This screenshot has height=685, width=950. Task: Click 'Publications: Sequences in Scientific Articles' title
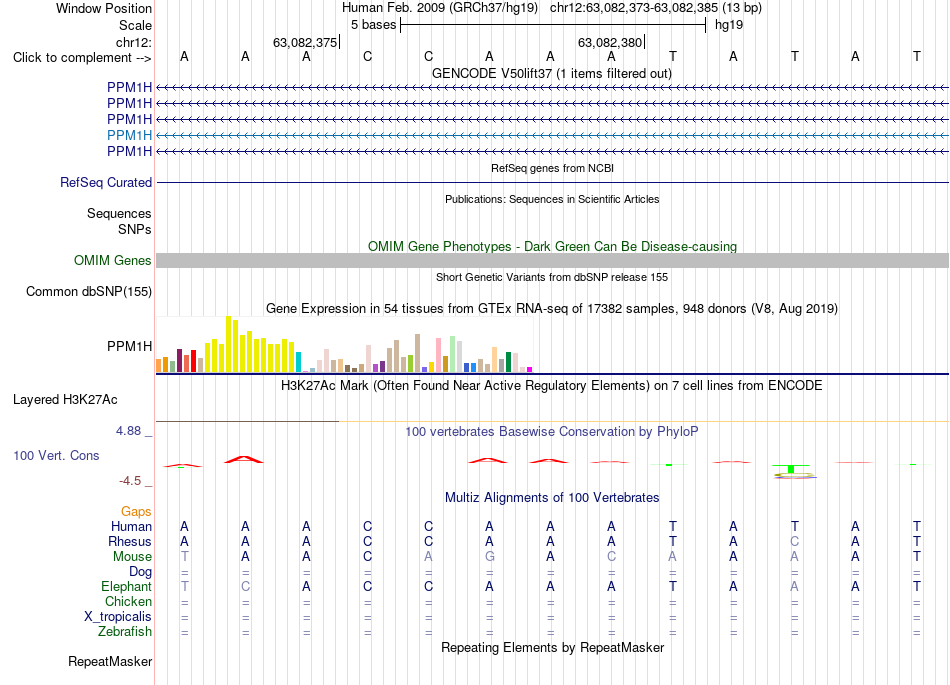pos(552,199)
